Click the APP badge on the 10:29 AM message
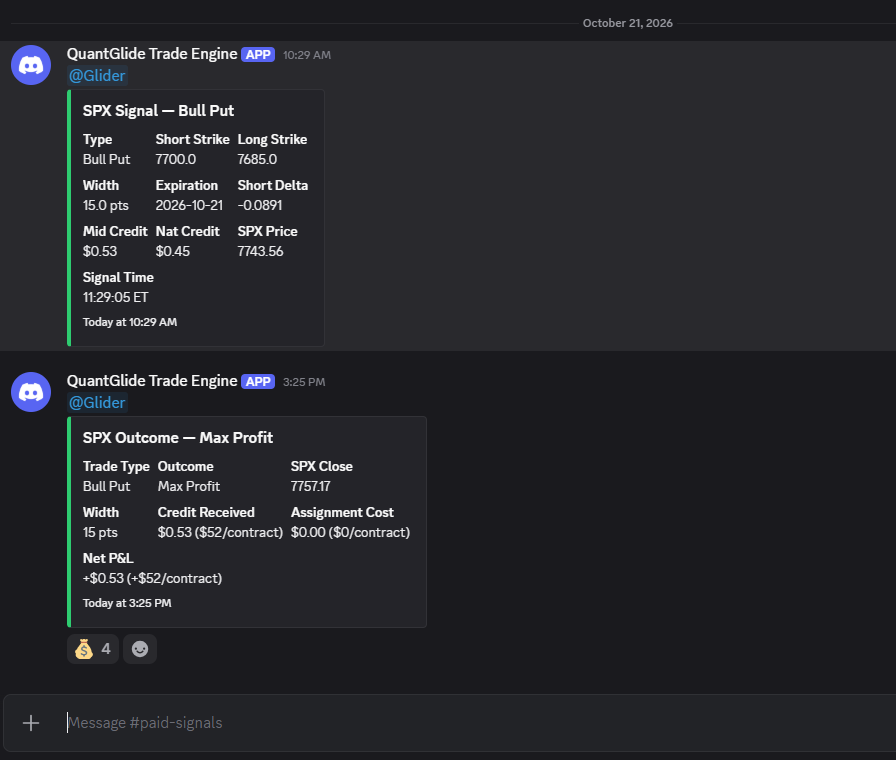 coord(258,55)
